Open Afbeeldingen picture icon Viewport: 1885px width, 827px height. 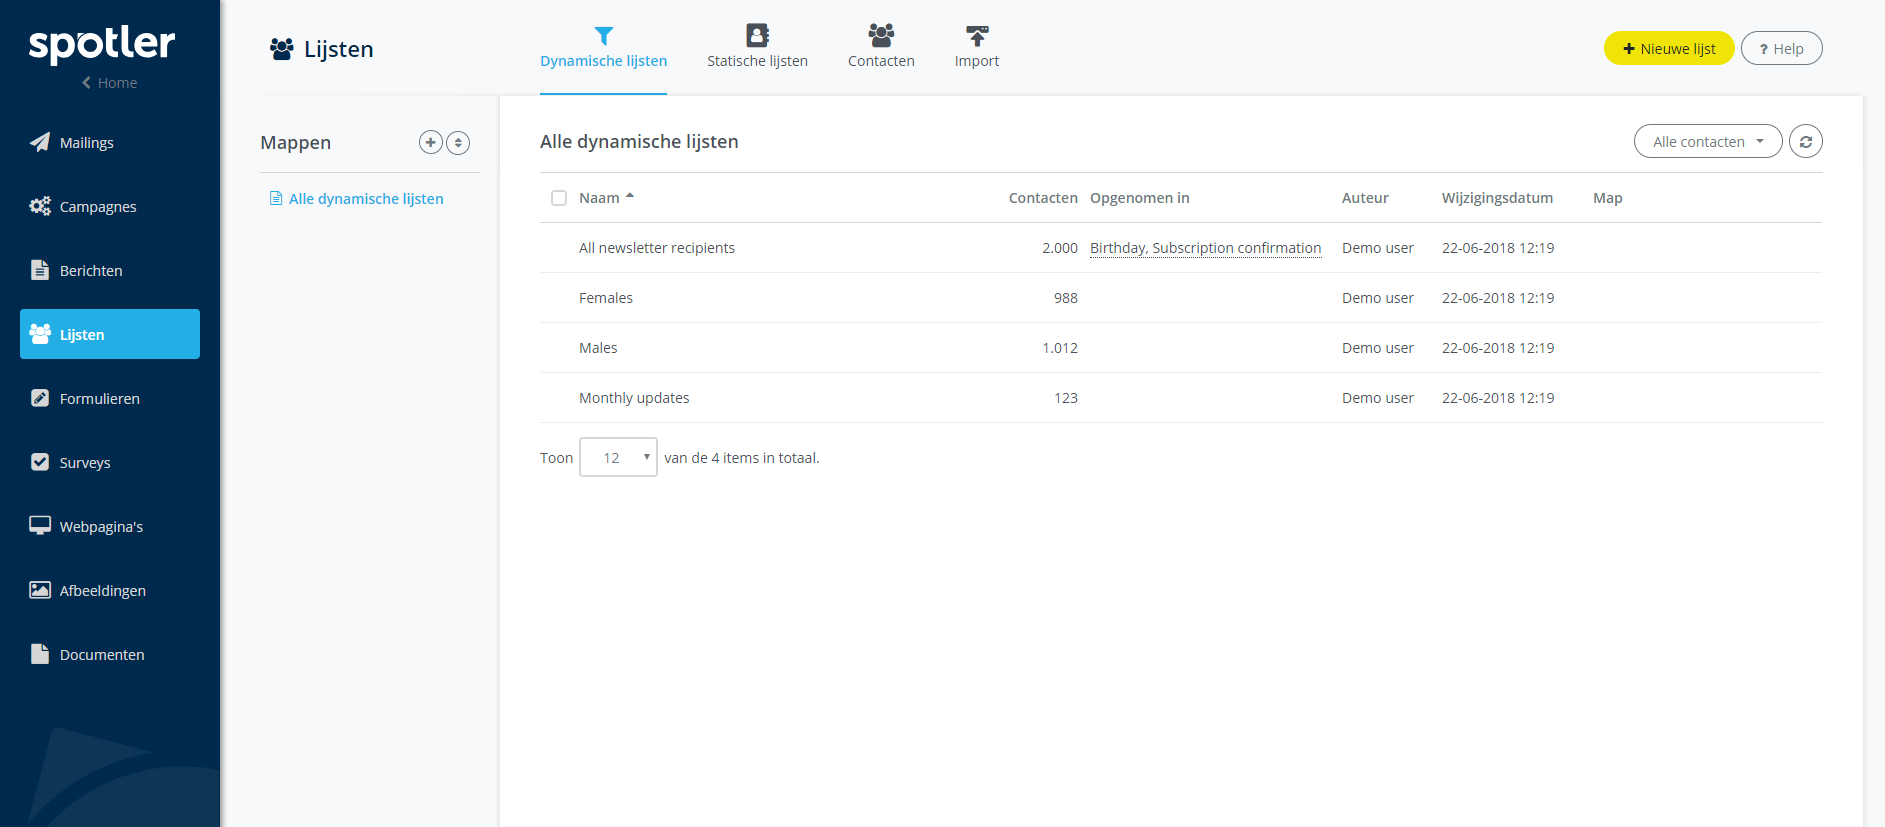[40, 590]
